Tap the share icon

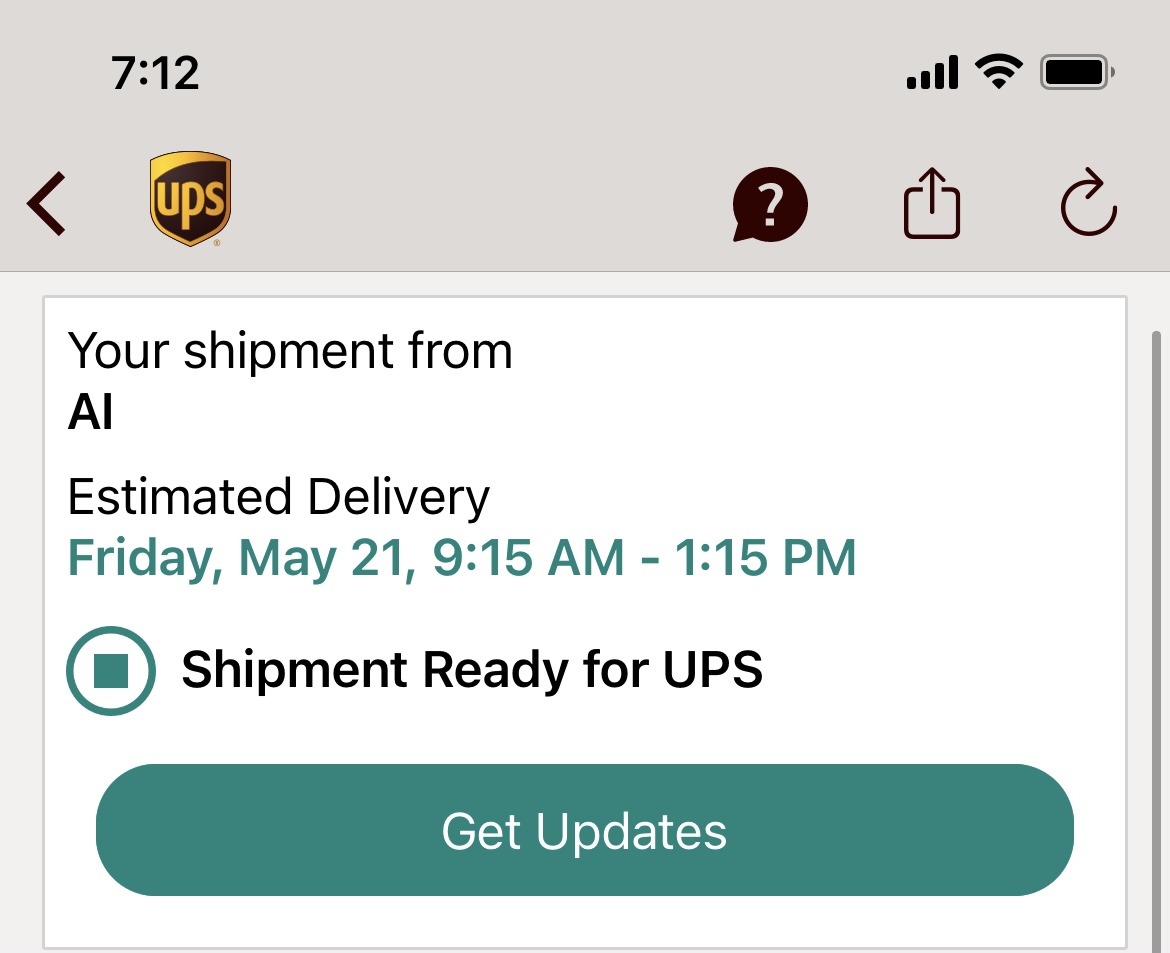click(931, 203)
